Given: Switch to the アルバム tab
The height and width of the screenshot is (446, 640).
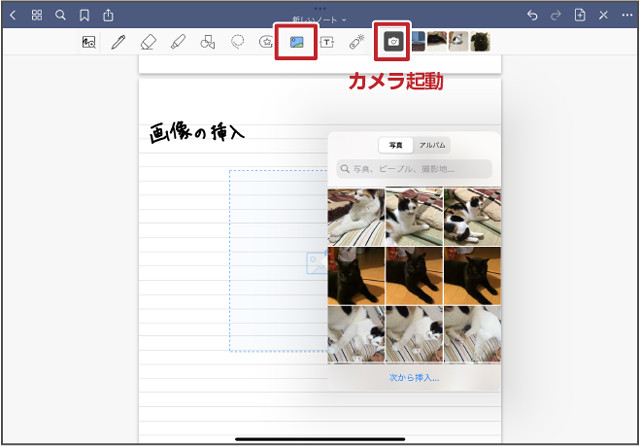Looking at the screenshot, I should 432,146.
